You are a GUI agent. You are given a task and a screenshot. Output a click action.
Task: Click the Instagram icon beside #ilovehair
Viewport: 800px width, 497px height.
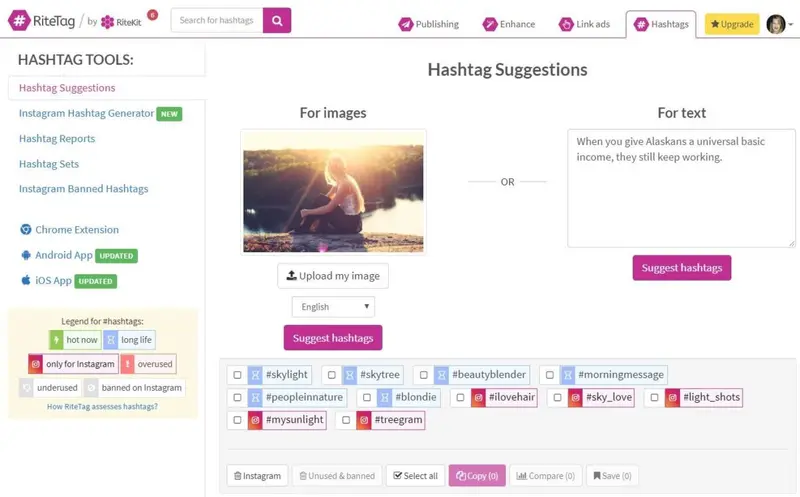click(x=478, y=398)
